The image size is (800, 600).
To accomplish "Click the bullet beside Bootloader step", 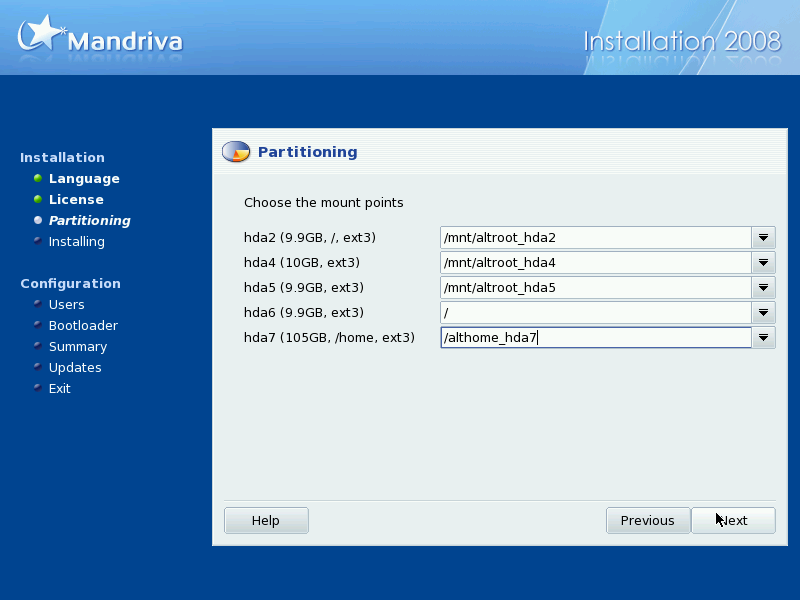I will point(38,324).
